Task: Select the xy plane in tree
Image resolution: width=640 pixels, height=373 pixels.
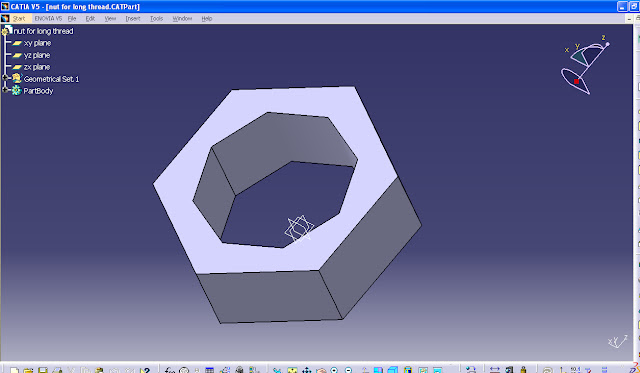Action: [x=37, y=43]
